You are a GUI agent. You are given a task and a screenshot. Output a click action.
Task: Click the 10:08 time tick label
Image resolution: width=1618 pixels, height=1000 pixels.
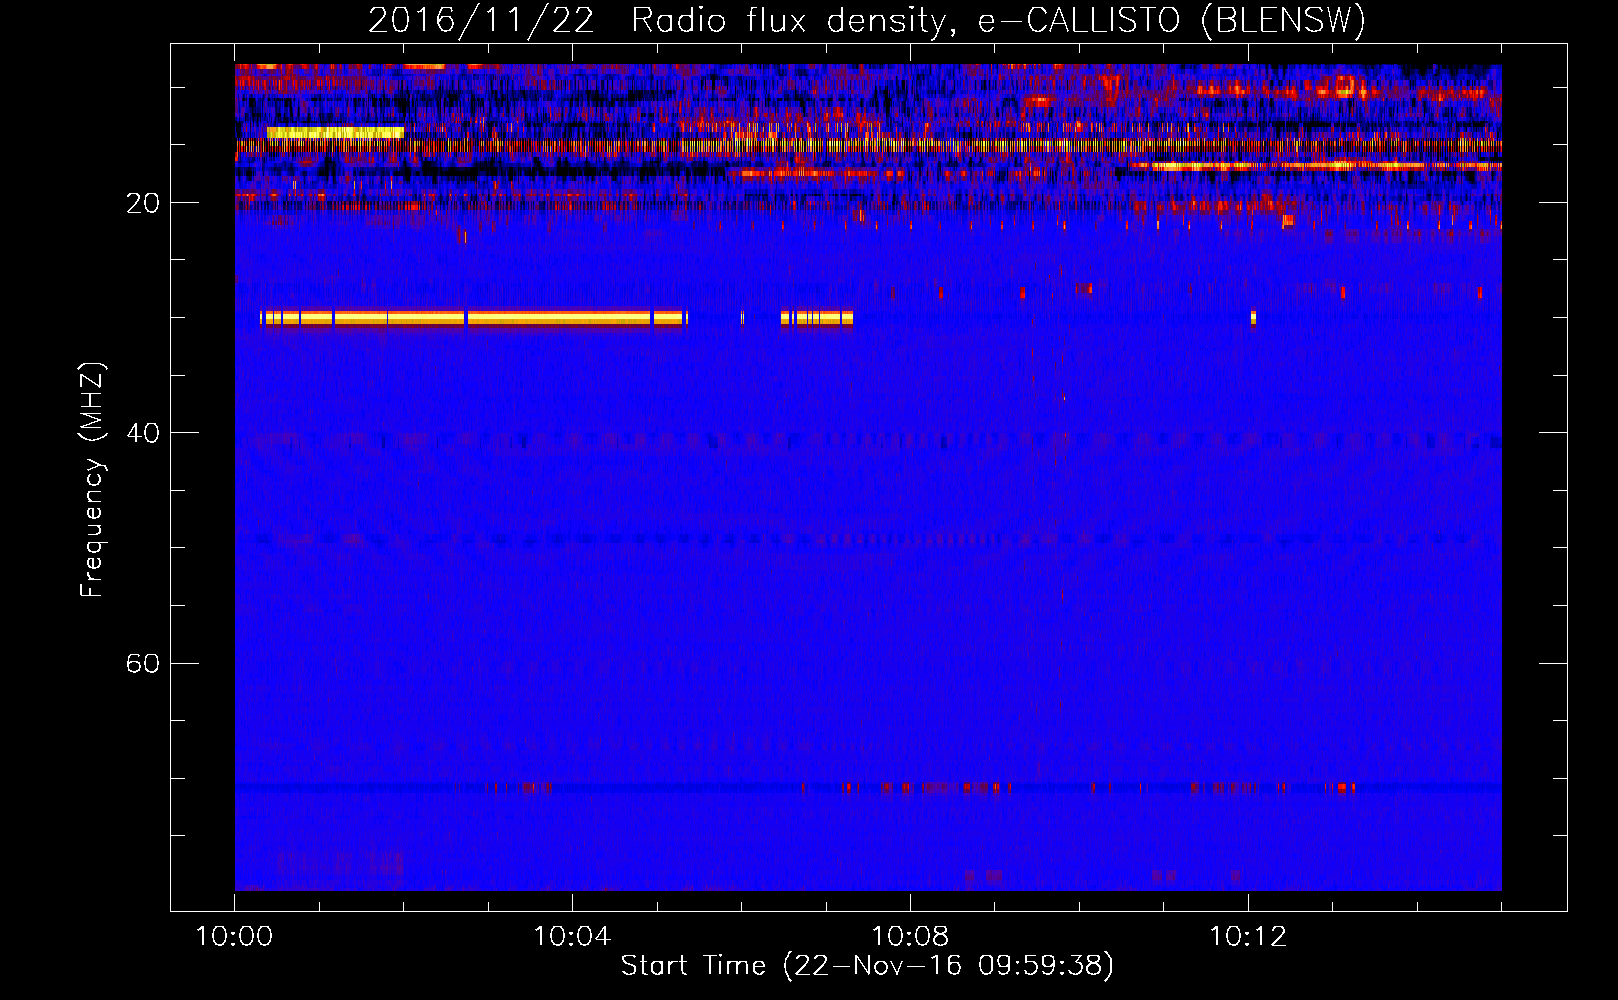[910, 937]
